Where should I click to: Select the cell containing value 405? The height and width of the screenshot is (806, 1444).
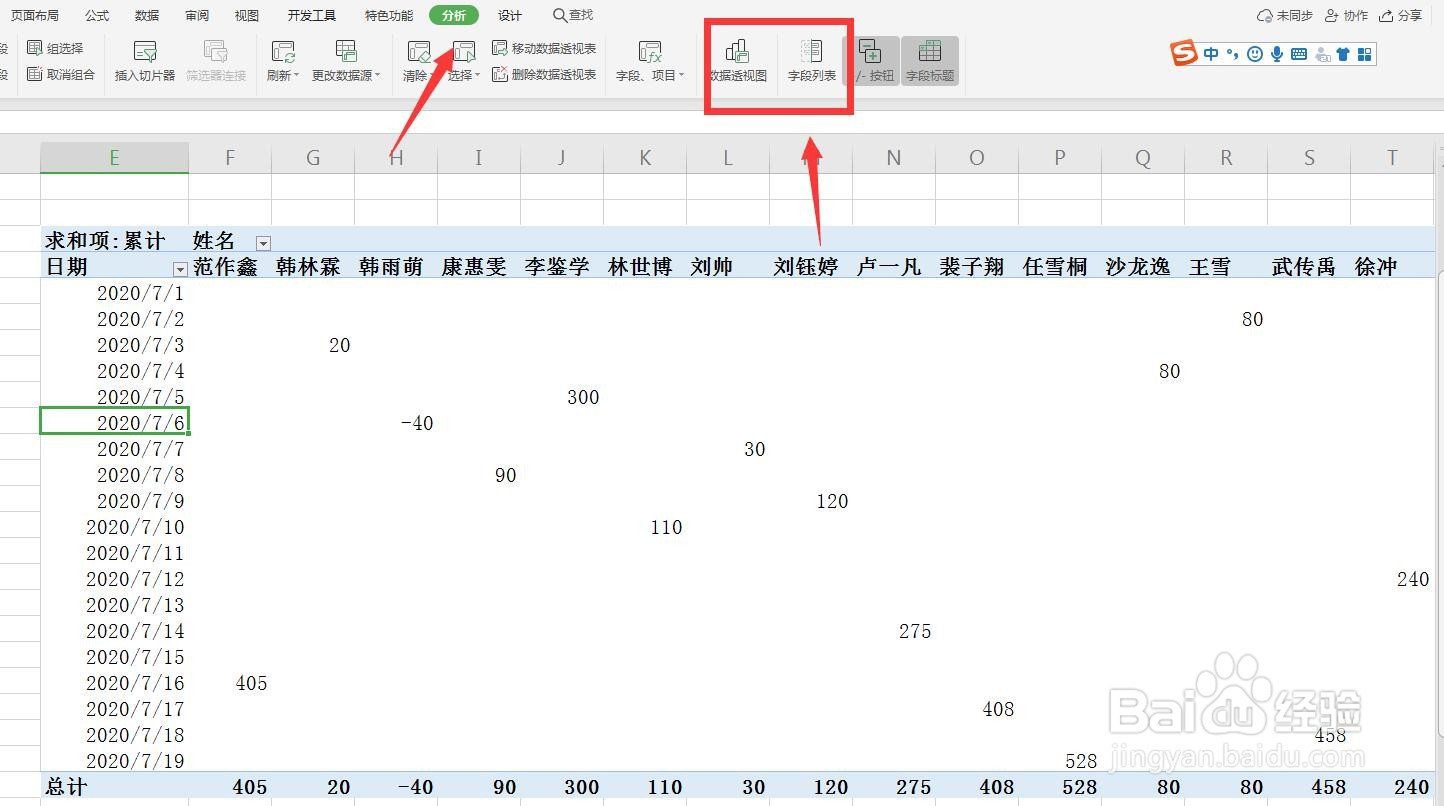click(x=250, y=683)
